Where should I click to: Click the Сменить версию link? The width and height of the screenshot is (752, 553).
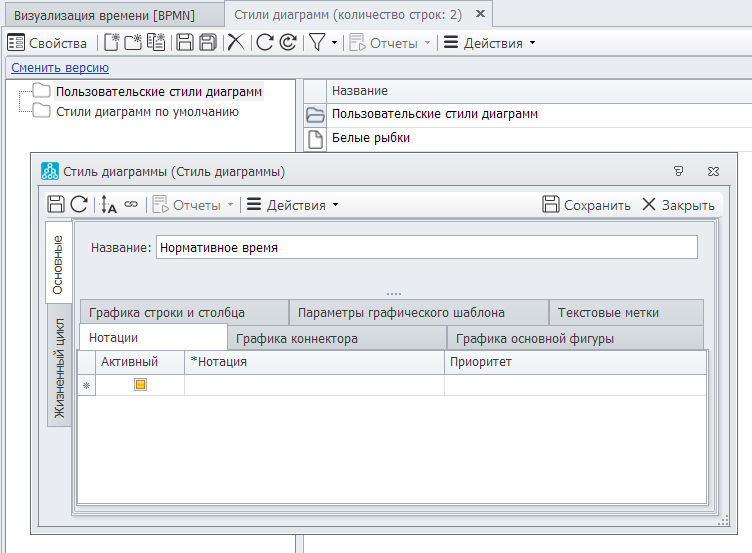60,68
